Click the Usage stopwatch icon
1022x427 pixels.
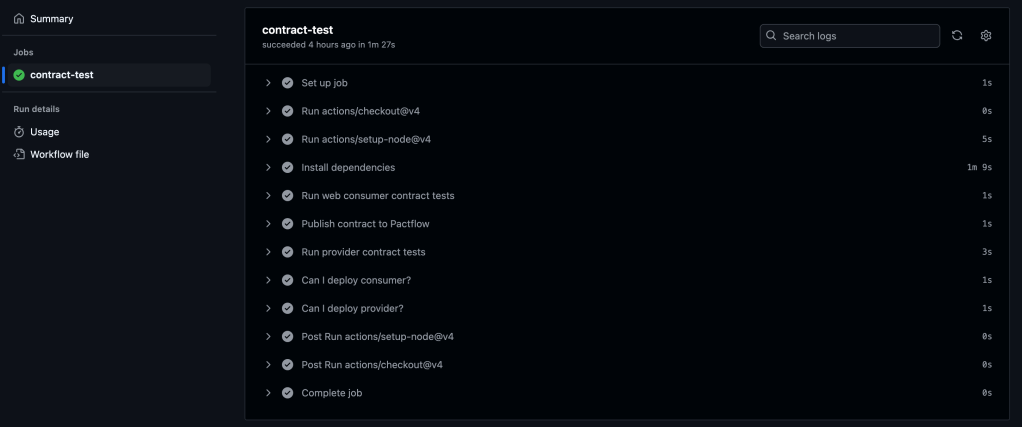tap(19, 132)
